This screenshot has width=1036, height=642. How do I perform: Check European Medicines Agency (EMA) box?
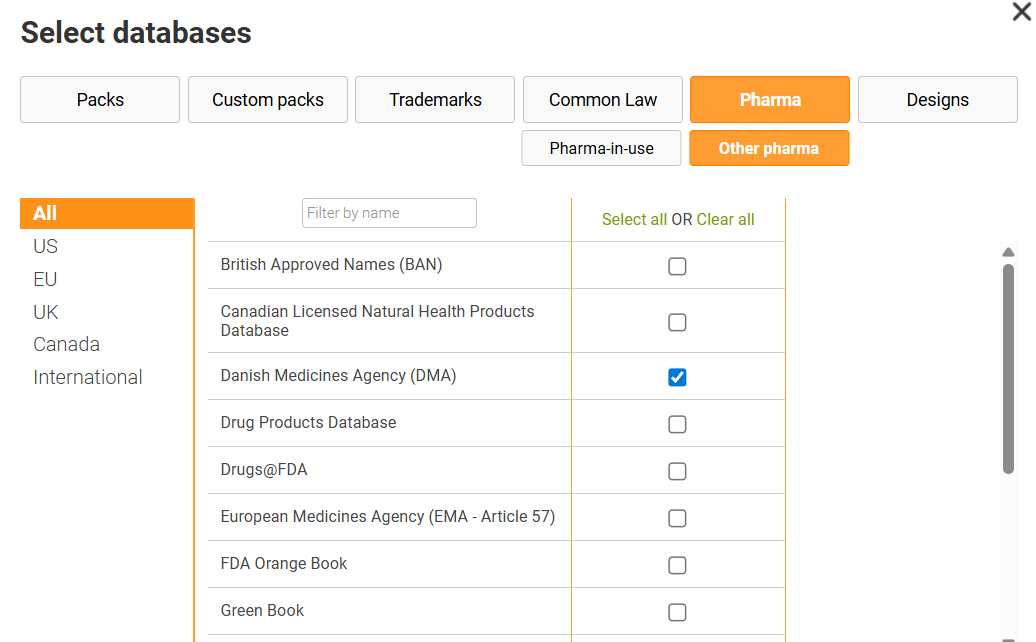677,518
